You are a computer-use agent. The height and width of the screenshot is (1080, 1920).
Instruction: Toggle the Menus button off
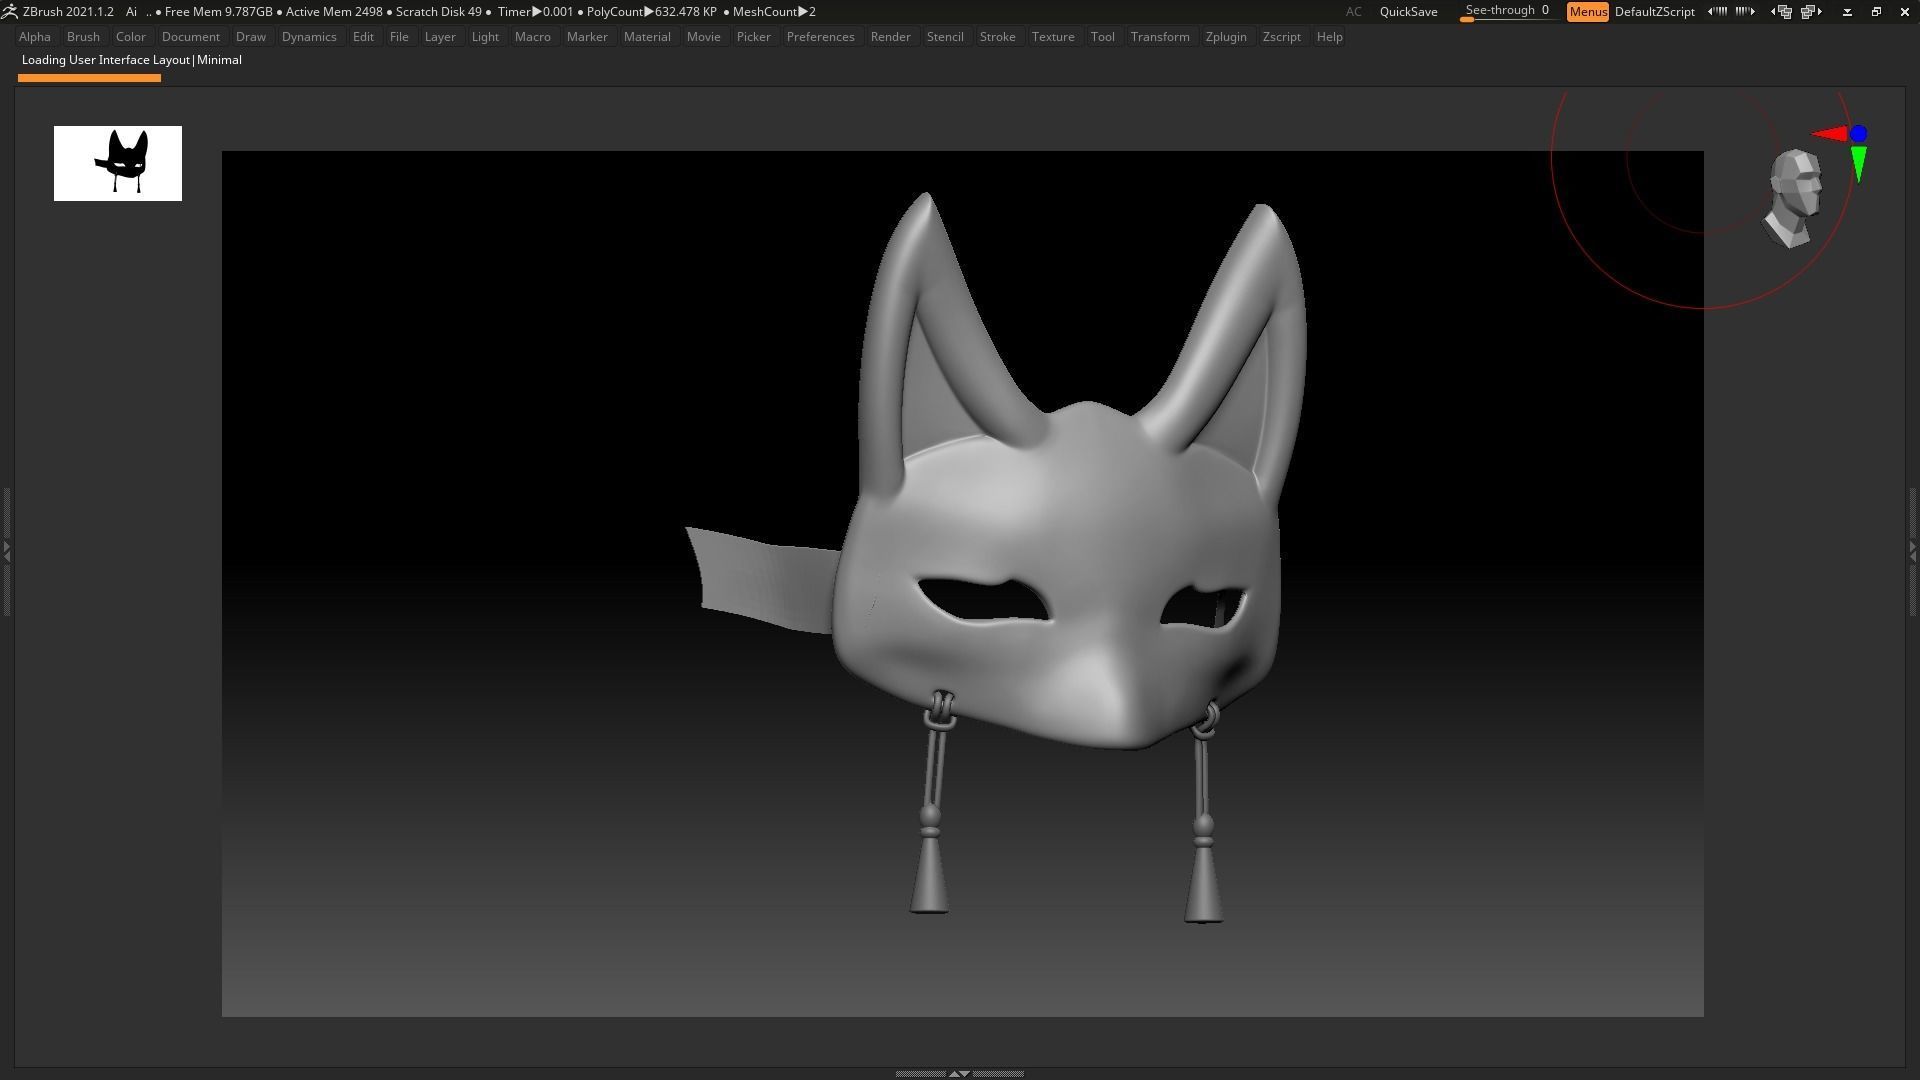pos(1587,12)
